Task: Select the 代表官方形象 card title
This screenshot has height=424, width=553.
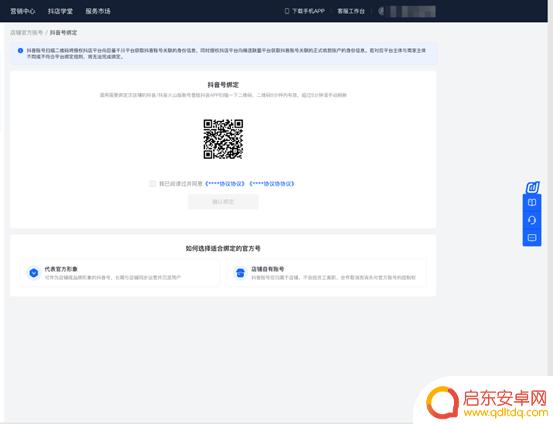Action: pos(61,269)
